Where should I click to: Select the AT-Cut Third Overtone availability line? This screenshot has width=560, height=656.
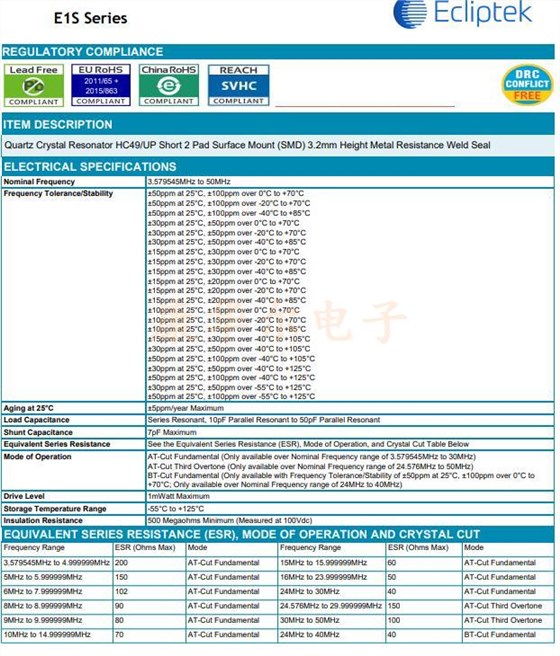(x=310, y=466)
